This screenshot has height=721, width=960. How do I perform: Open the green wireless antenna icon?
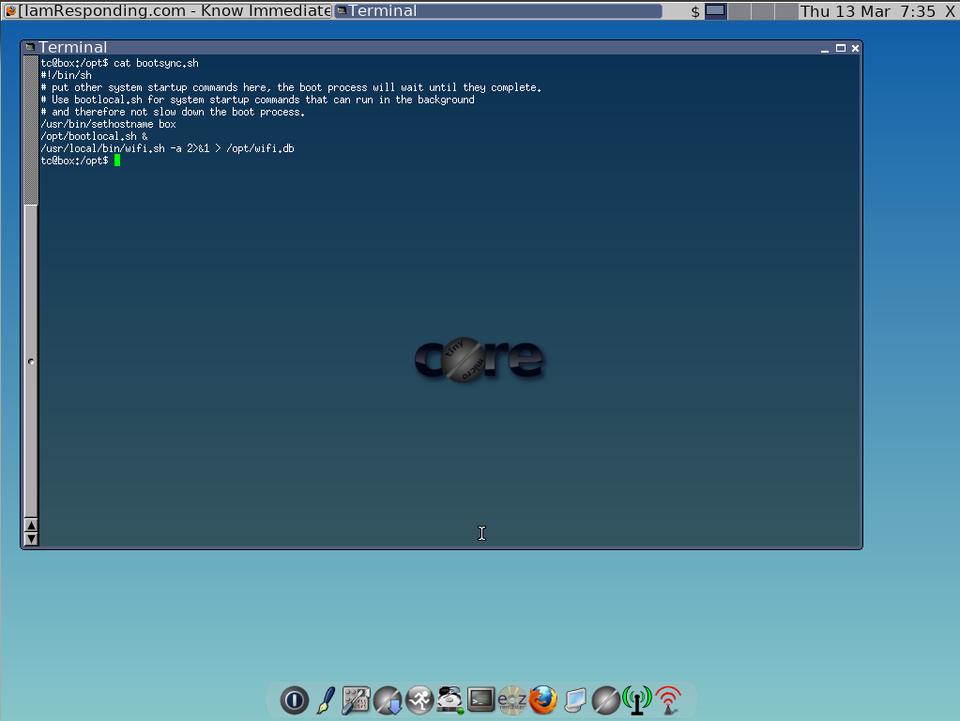(636, 700)
